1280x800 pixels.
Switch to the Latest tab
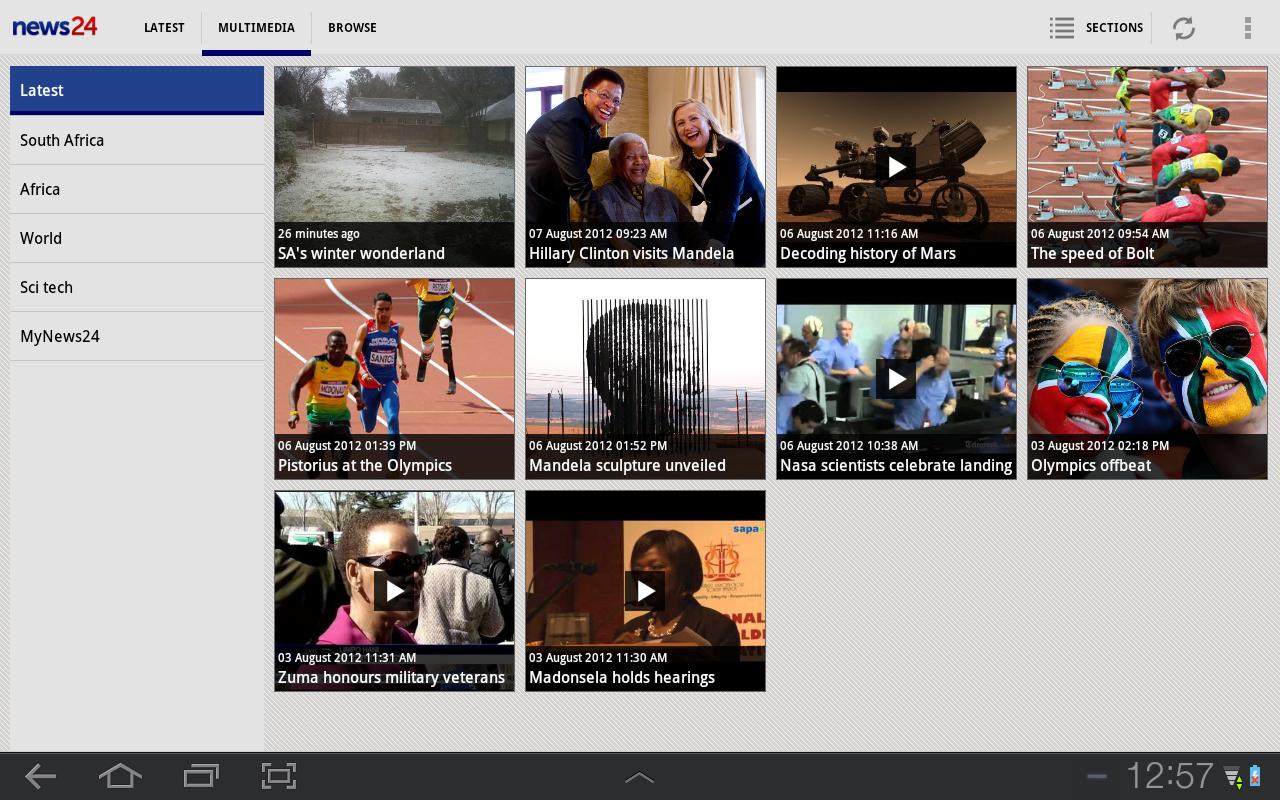164,28
